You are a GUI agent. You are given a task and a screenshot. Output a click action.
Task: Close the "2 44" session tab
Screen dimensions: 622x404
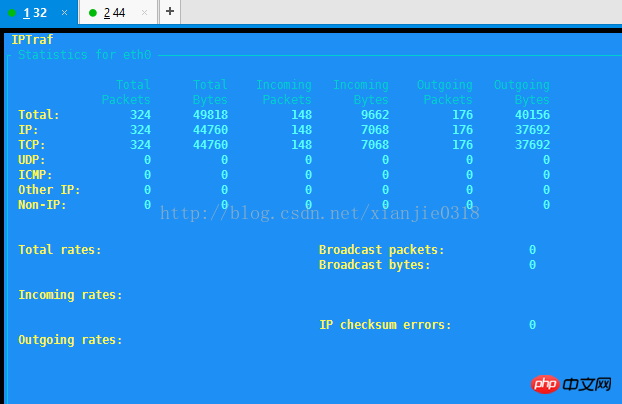pos(146,13)
